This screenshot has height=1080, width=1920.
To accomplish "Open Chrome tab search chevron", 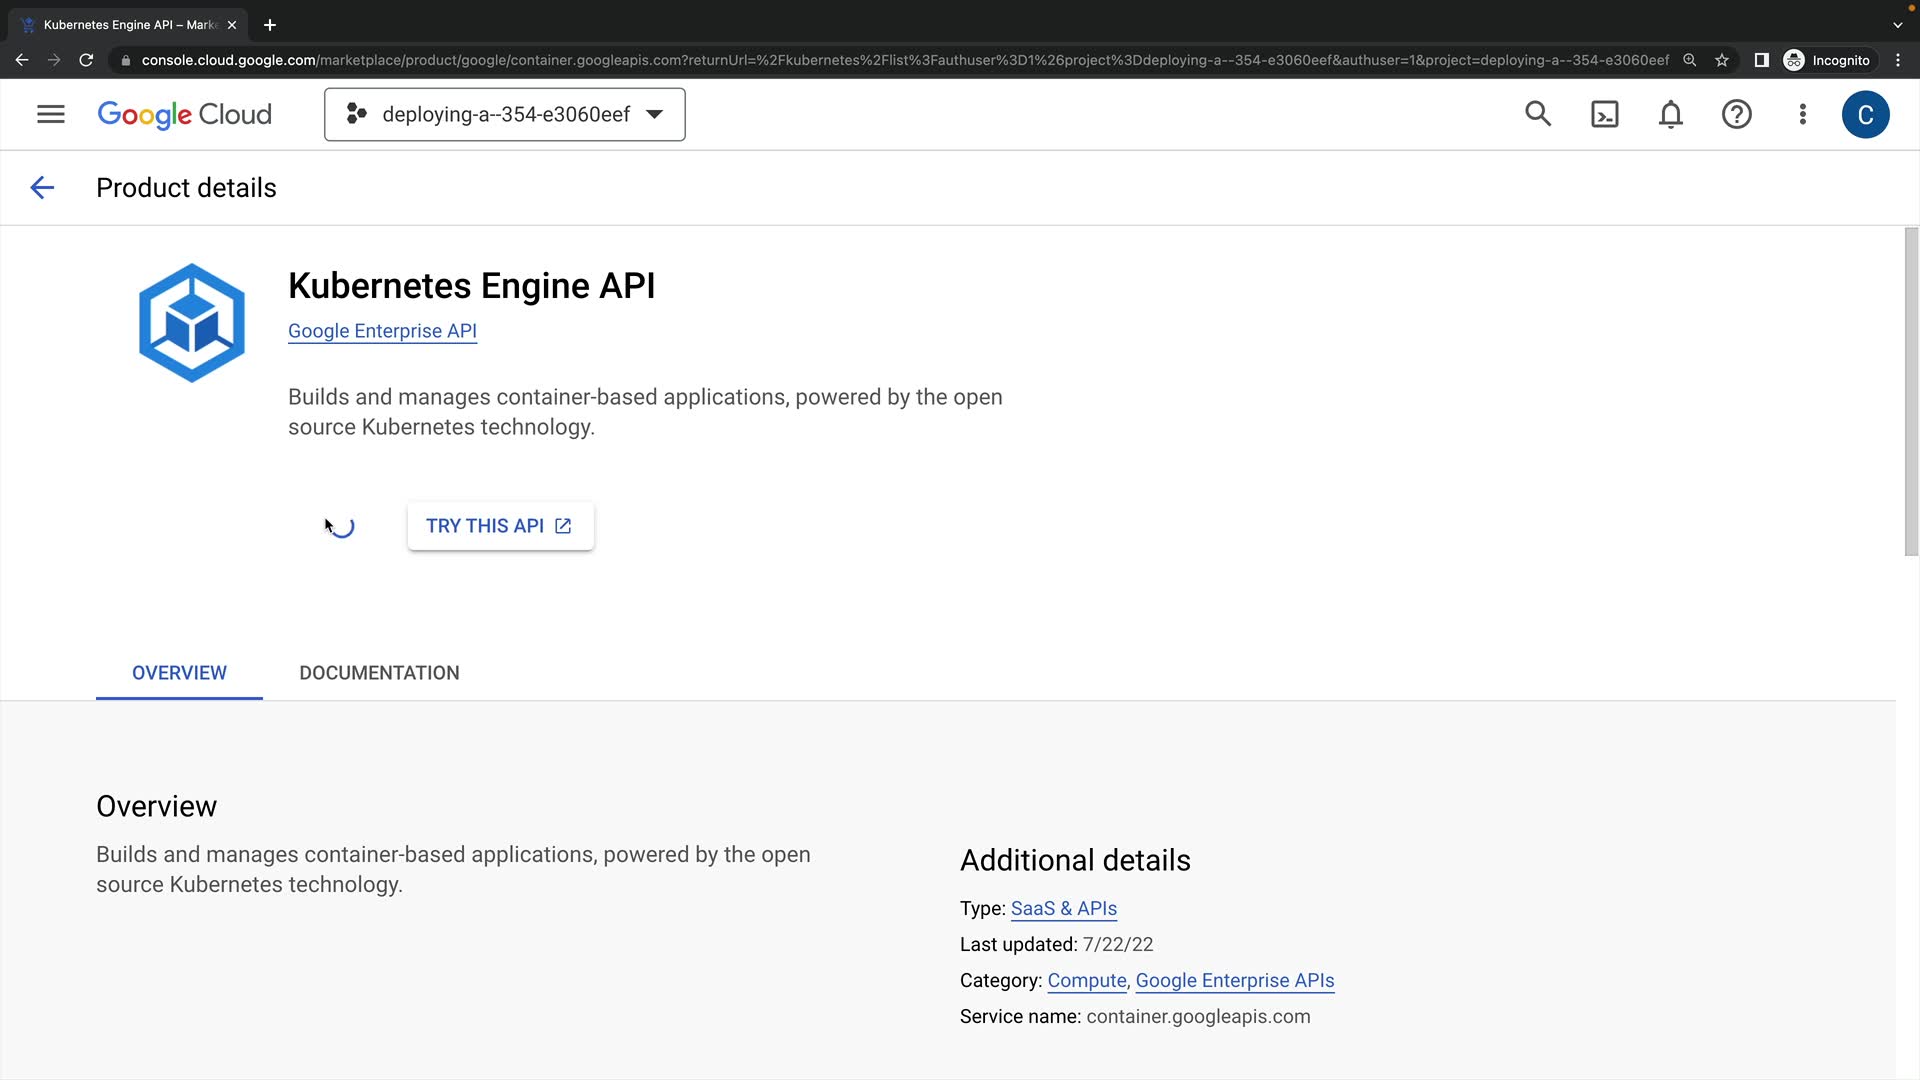I will pos(1897,25).
